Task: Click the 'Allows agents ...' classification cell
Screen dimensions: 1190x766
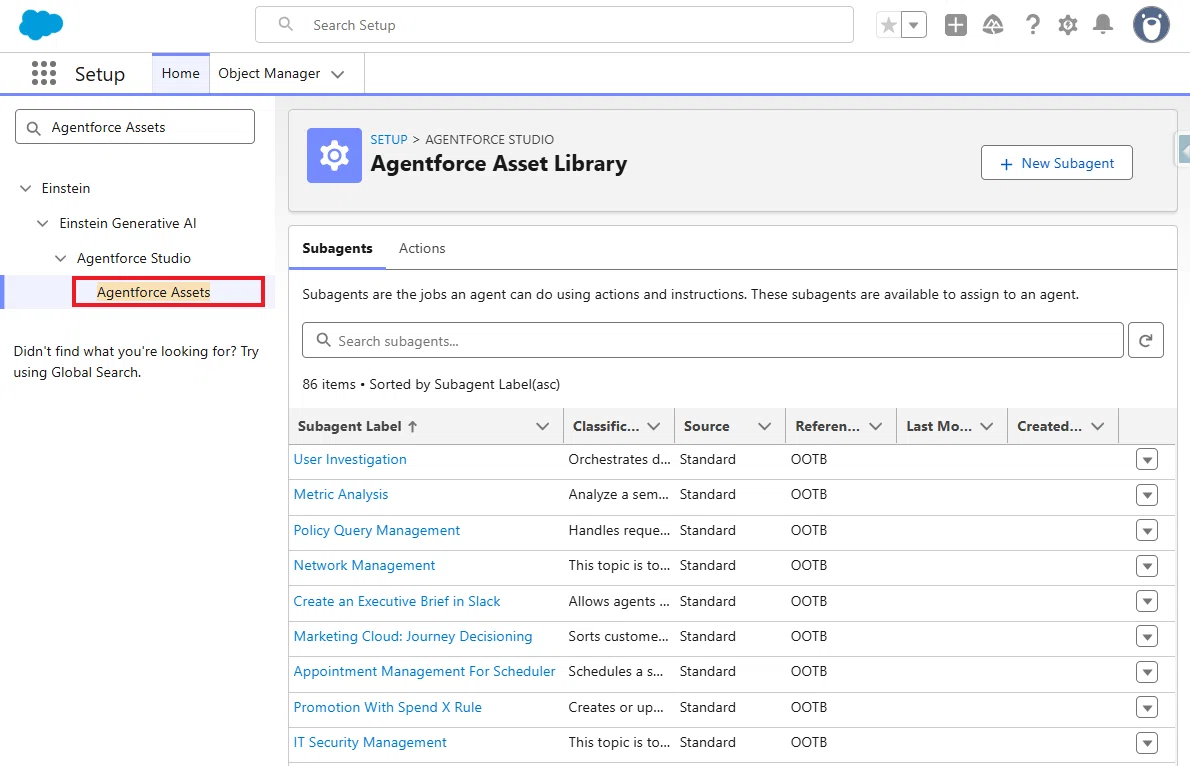Action: 619,601
